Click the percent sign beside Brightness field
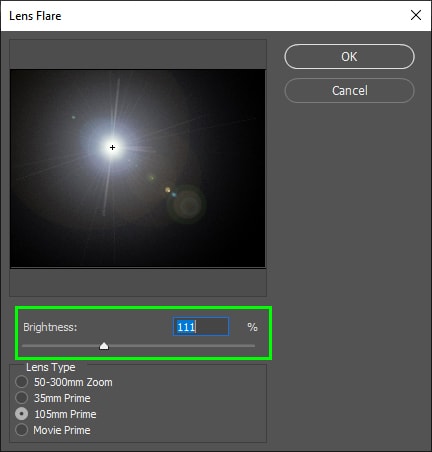Screen dimensions: 432x452 252,327
